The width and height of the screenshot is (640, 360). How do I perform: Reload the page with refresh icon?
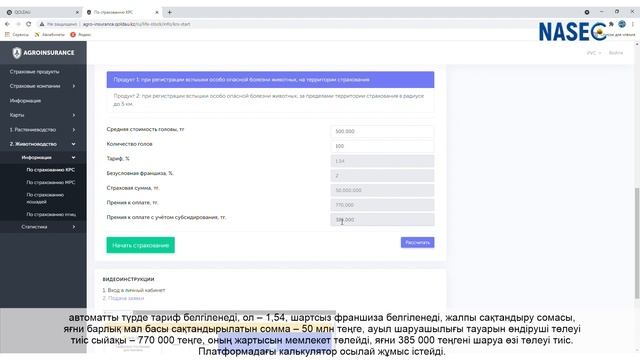click(x=29, y=24)
